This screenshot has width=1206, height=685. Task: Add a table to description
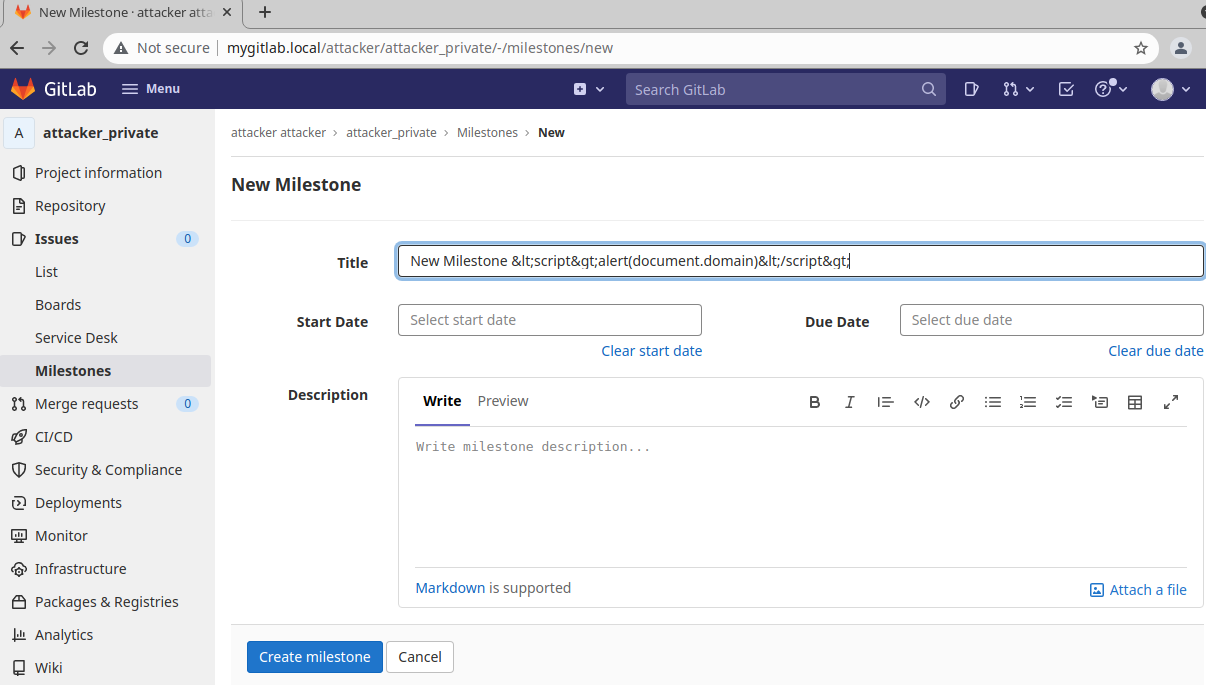click(x=1135, y=402)
